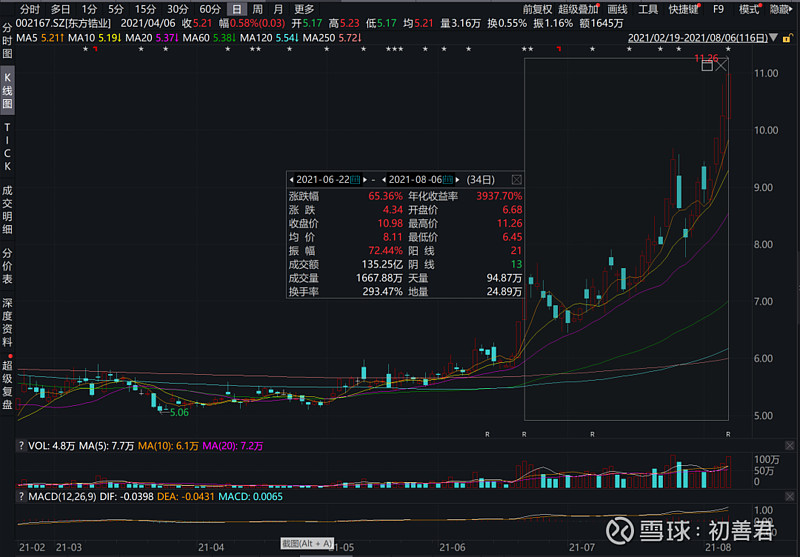
Task: Click the 11.26 high price label
Action: (706, 58)
